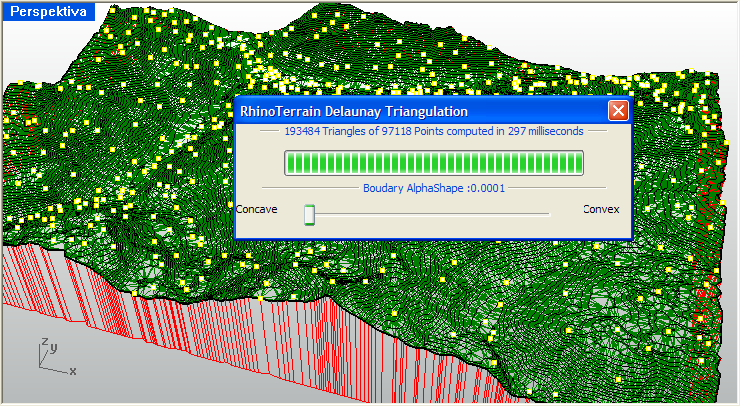
Task: Click the AlphaShape slider thumb
Action: (x=310, y=213)
